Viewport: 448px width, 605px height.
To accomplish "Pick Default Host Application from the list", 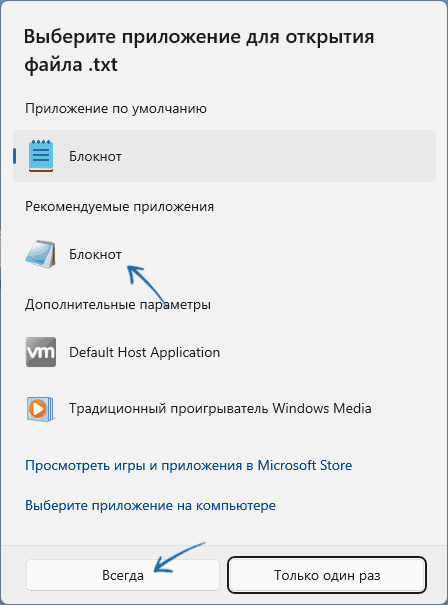I will pos(144,352).
